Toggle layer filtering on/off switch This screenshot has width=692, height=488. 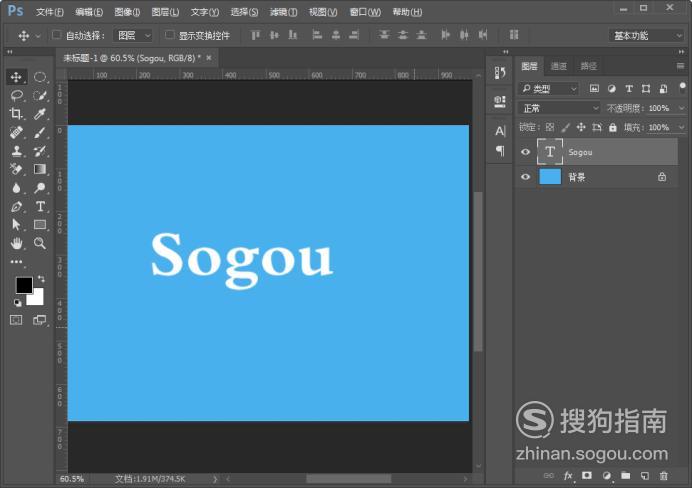[x=683, y=88]
